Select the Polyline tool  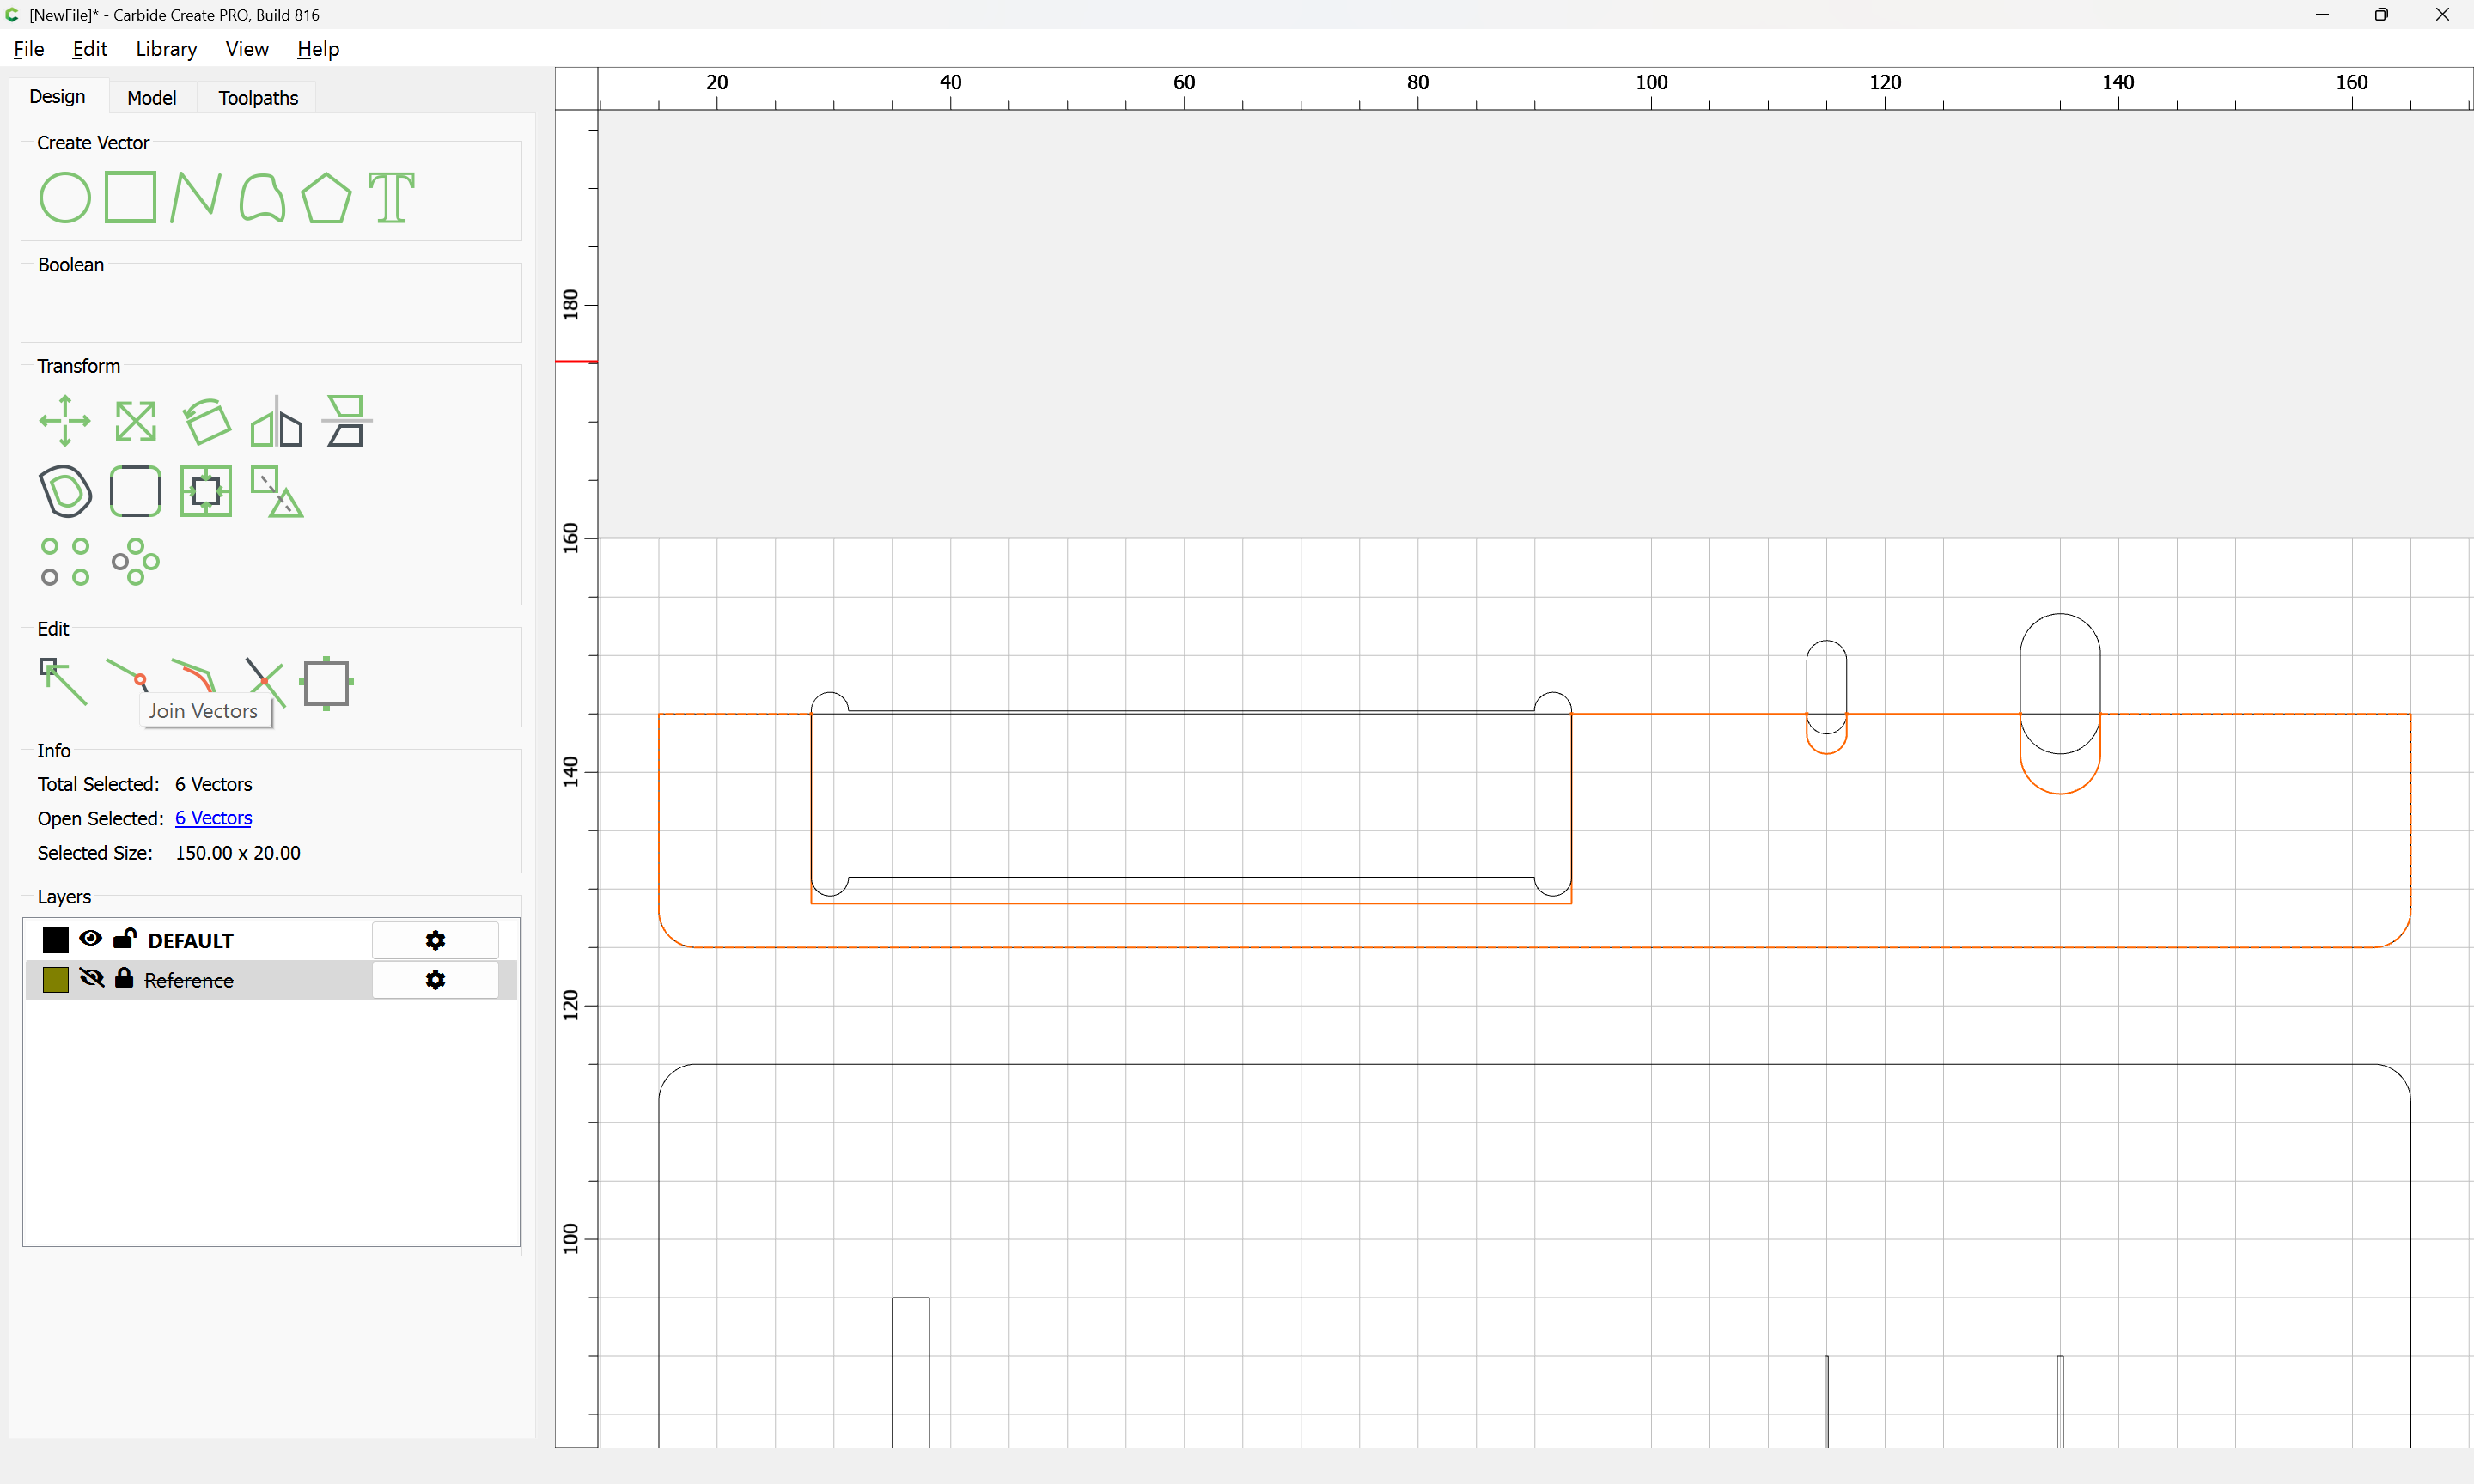(x=195, y=197)
